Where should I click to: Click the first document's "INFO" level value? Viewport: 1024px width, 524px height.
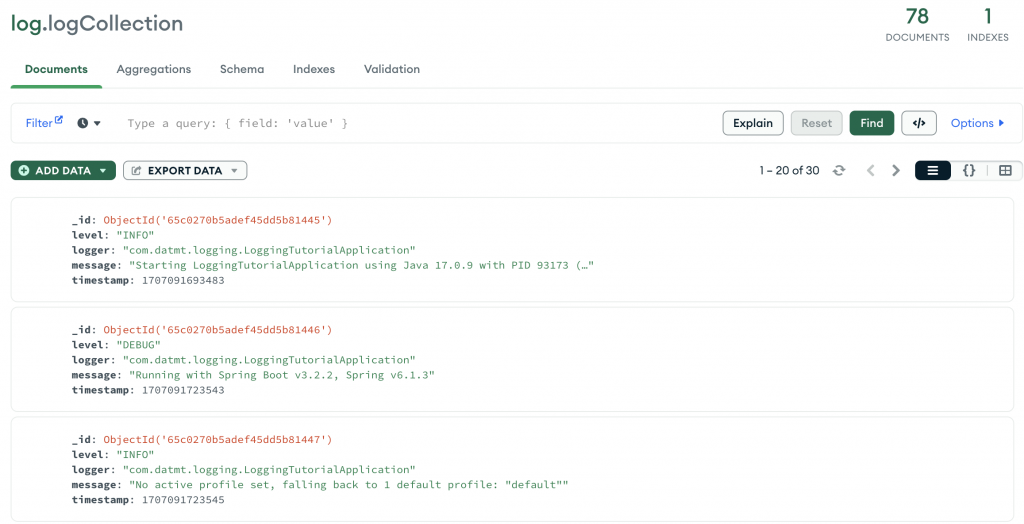pos(135,235)
